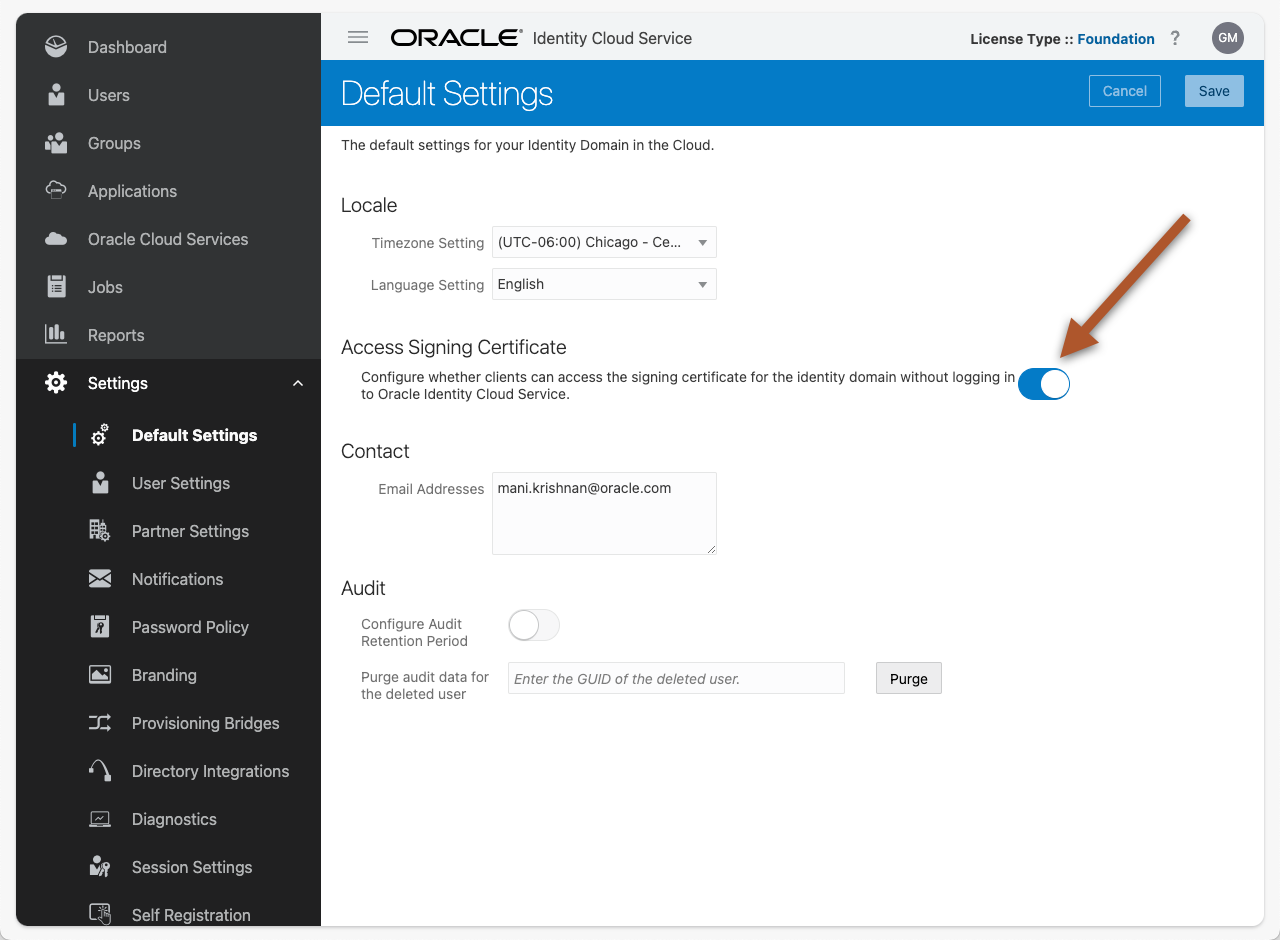1280x940 pixels.
Task: Select the Users icon in the sidebar
Action: [56, 95]
